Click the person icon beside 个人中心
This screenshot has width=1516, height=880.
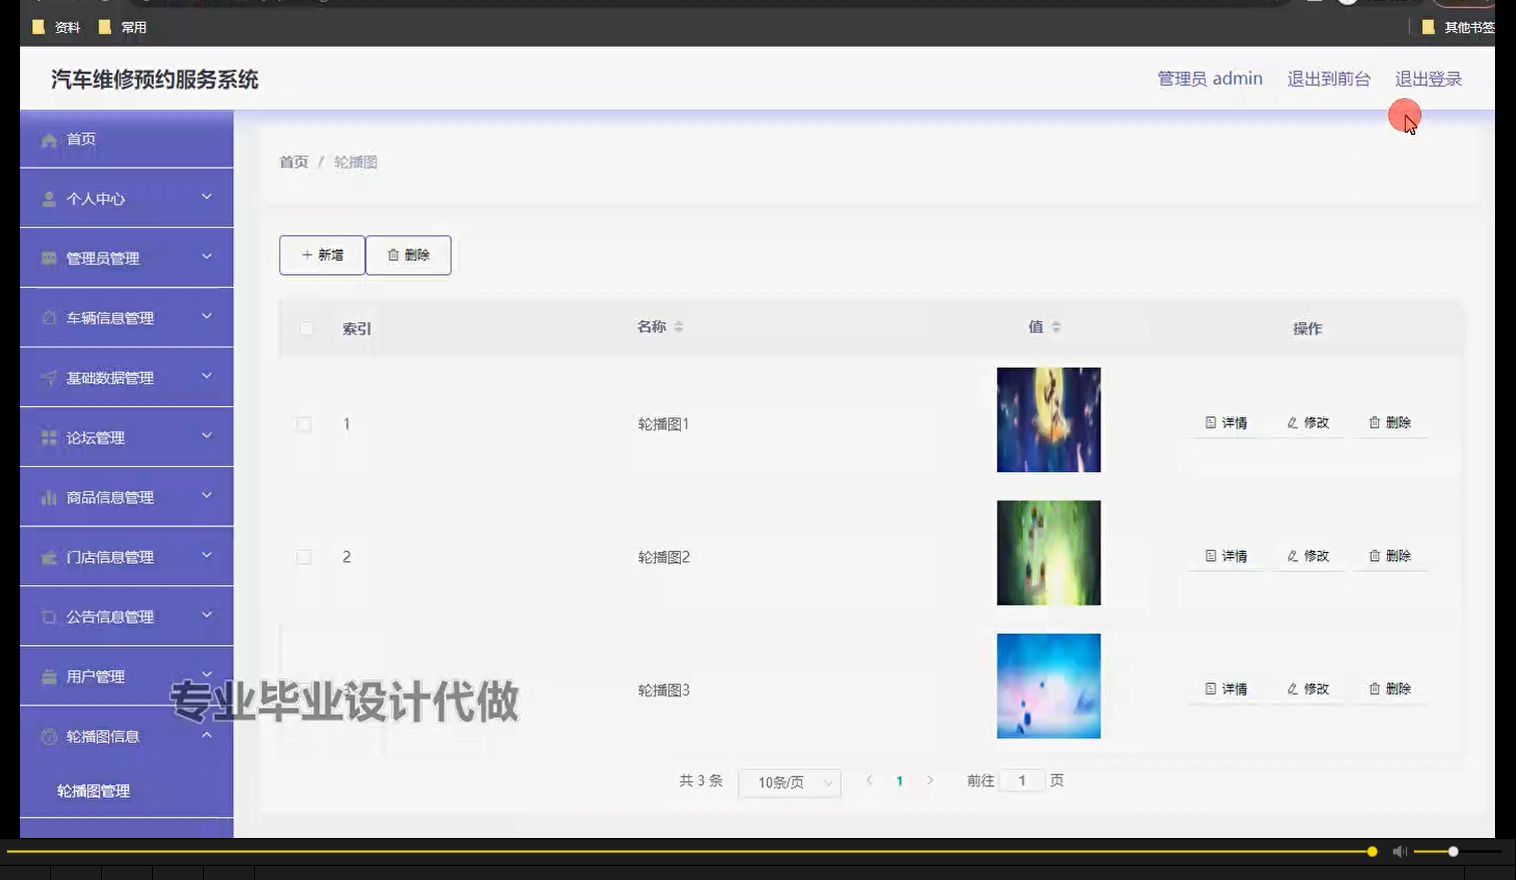(49, 199)
